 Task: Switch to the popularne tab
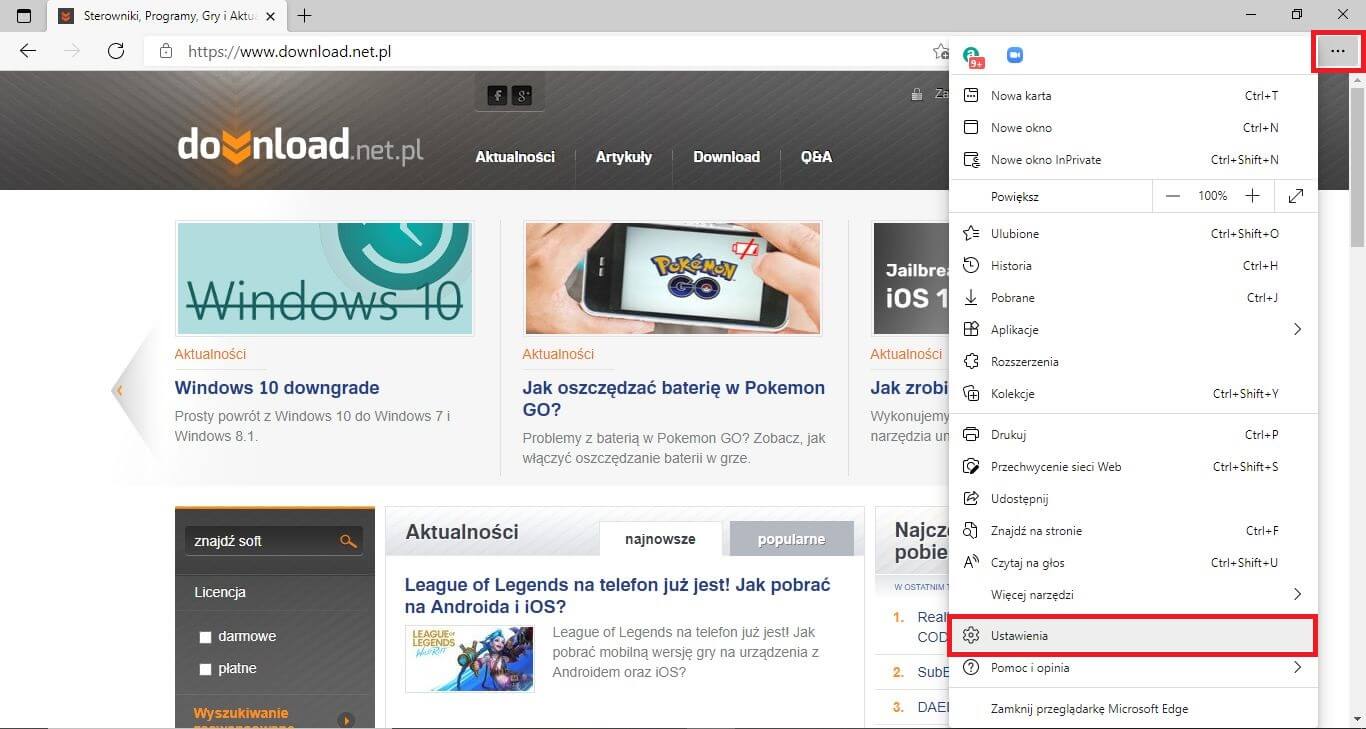[x=792, y=539]
